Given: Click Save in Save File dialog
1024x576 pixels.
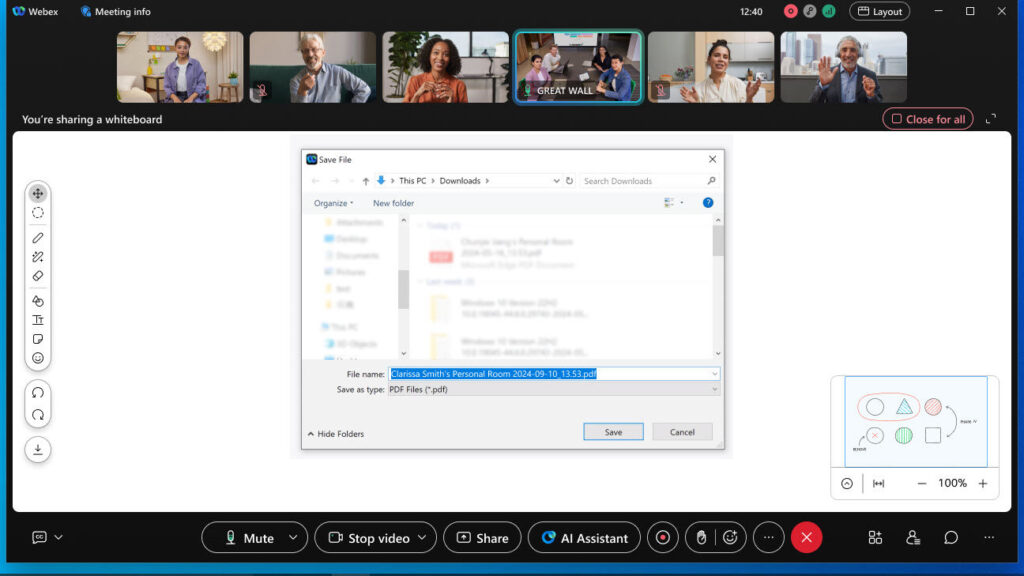Looking at the screenshot, I should (x=613, y=432).
